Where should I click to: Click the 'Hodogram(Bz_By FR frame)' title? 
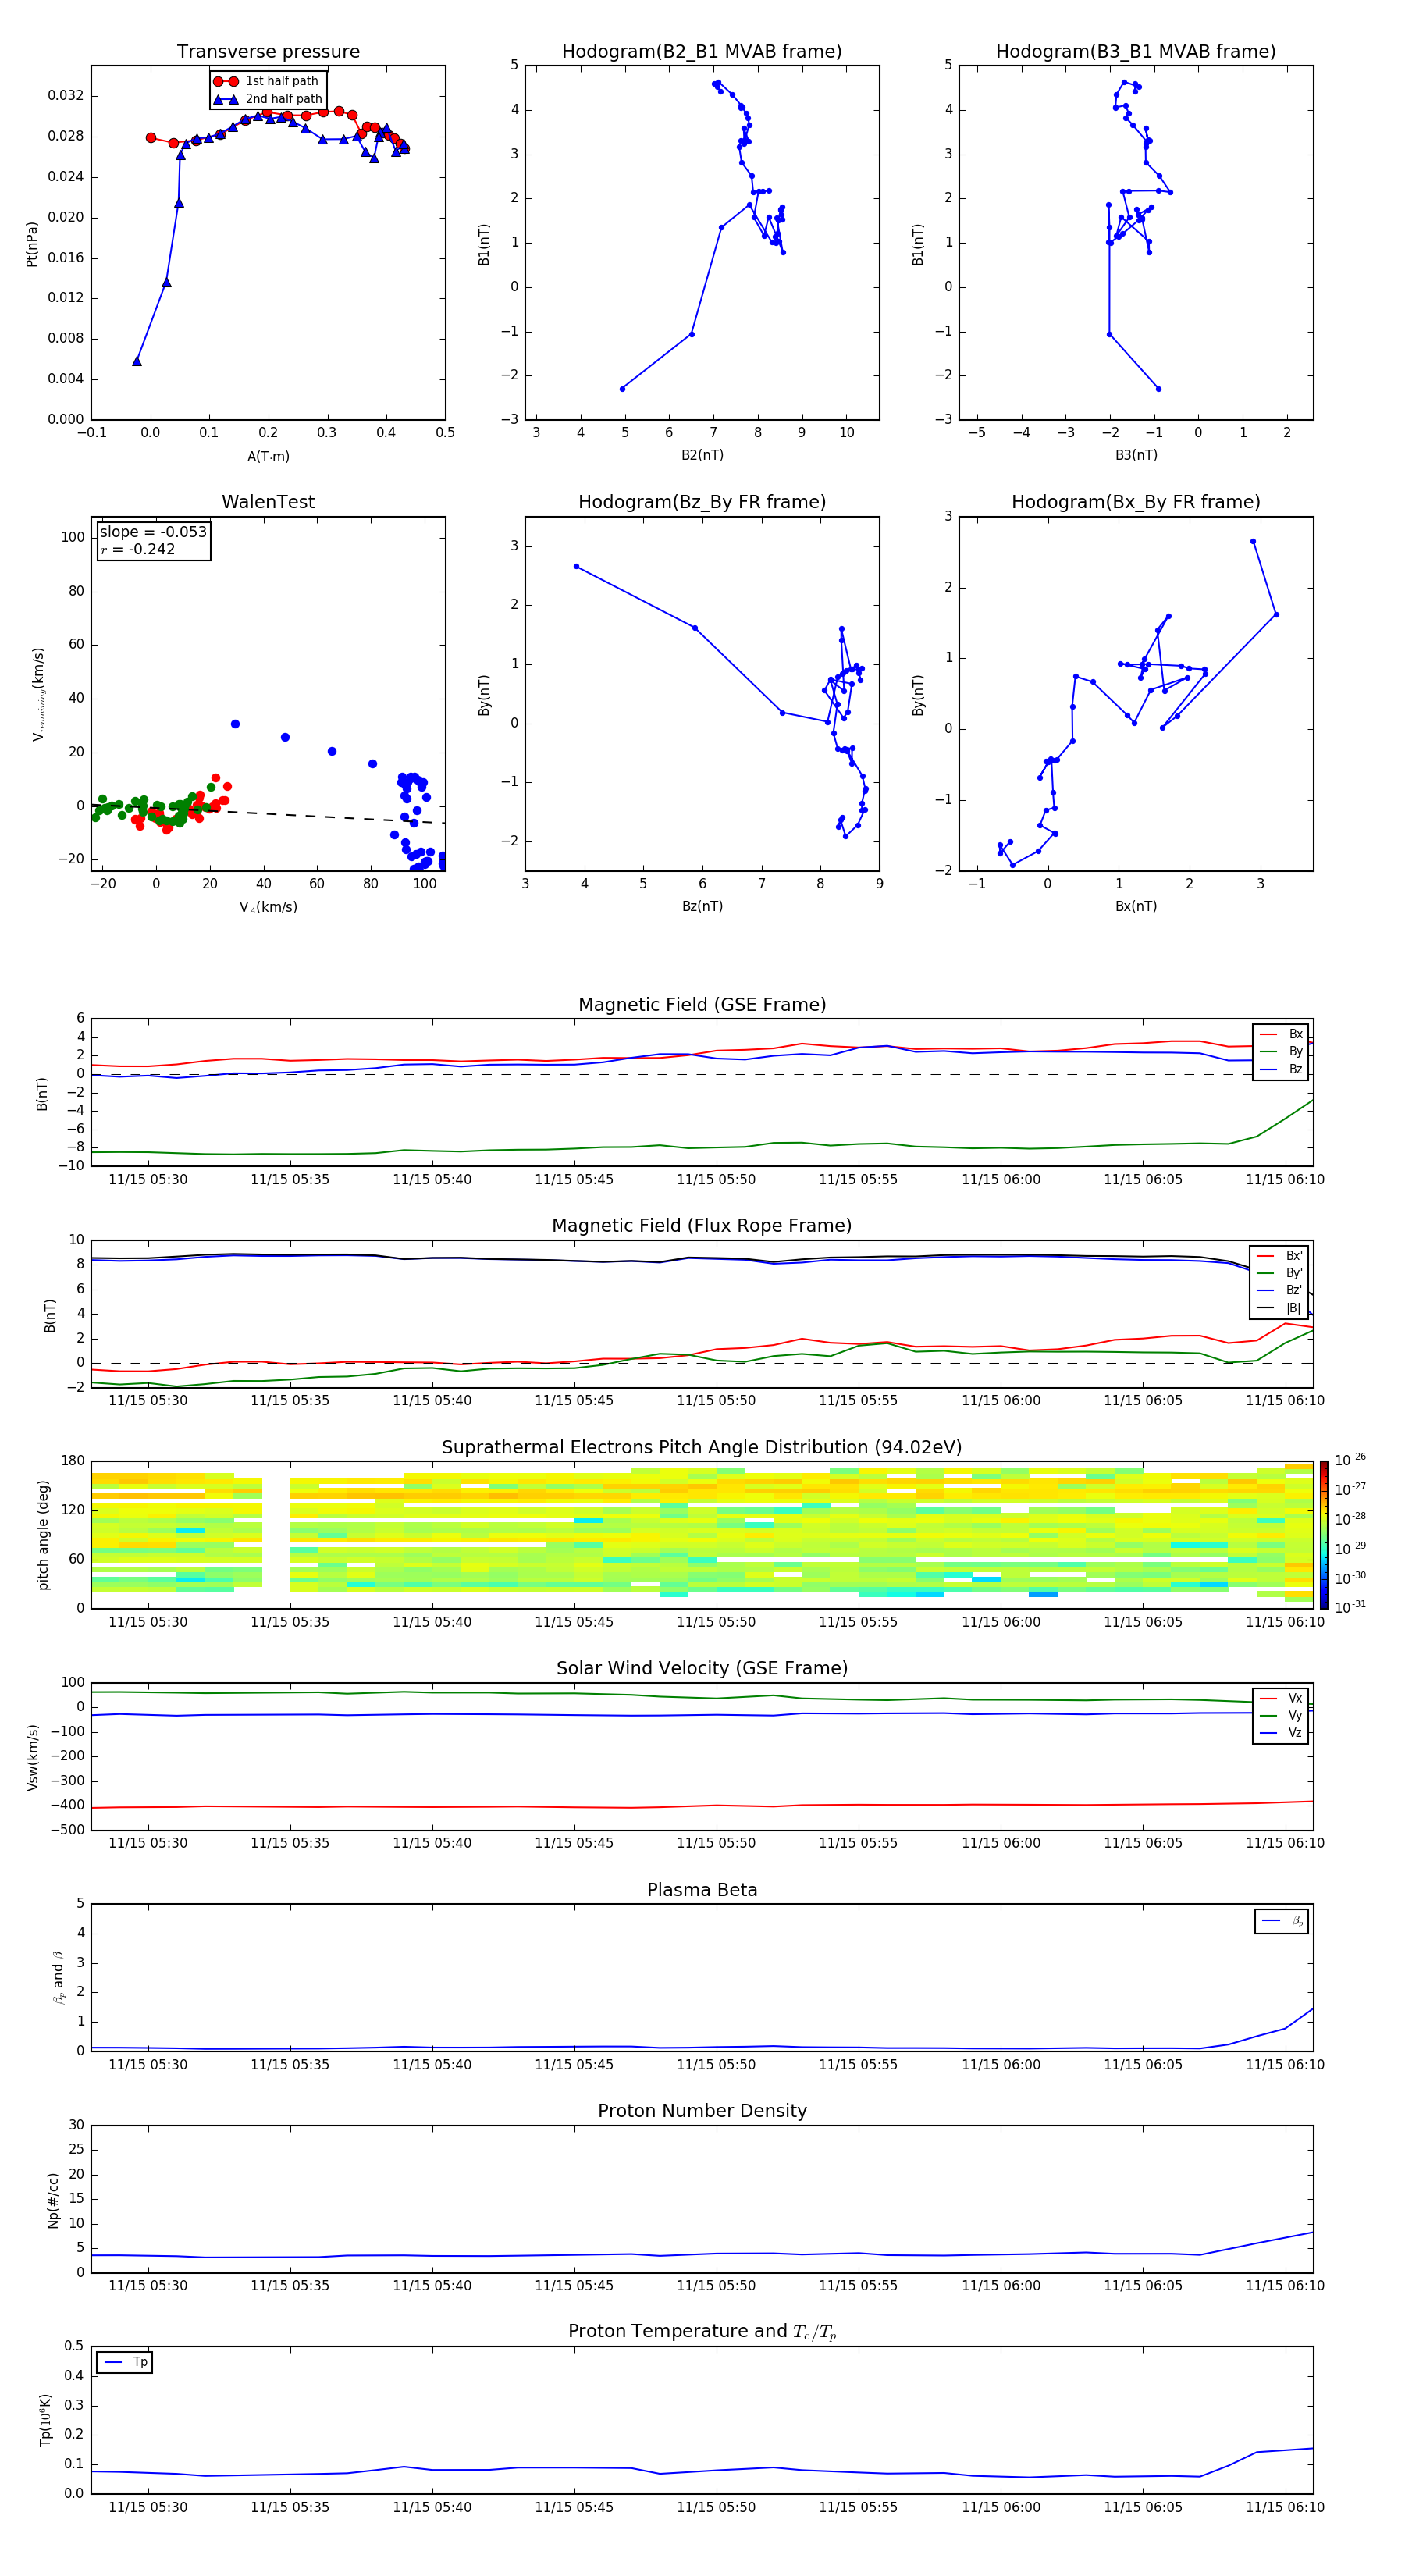pyautogui.click(x=702, y=502)
